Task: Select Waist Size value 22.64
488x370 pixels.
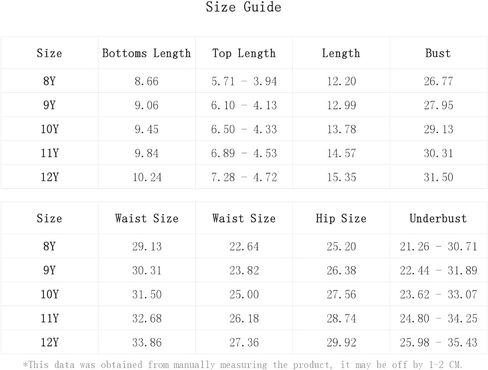Action: point(244,247)
